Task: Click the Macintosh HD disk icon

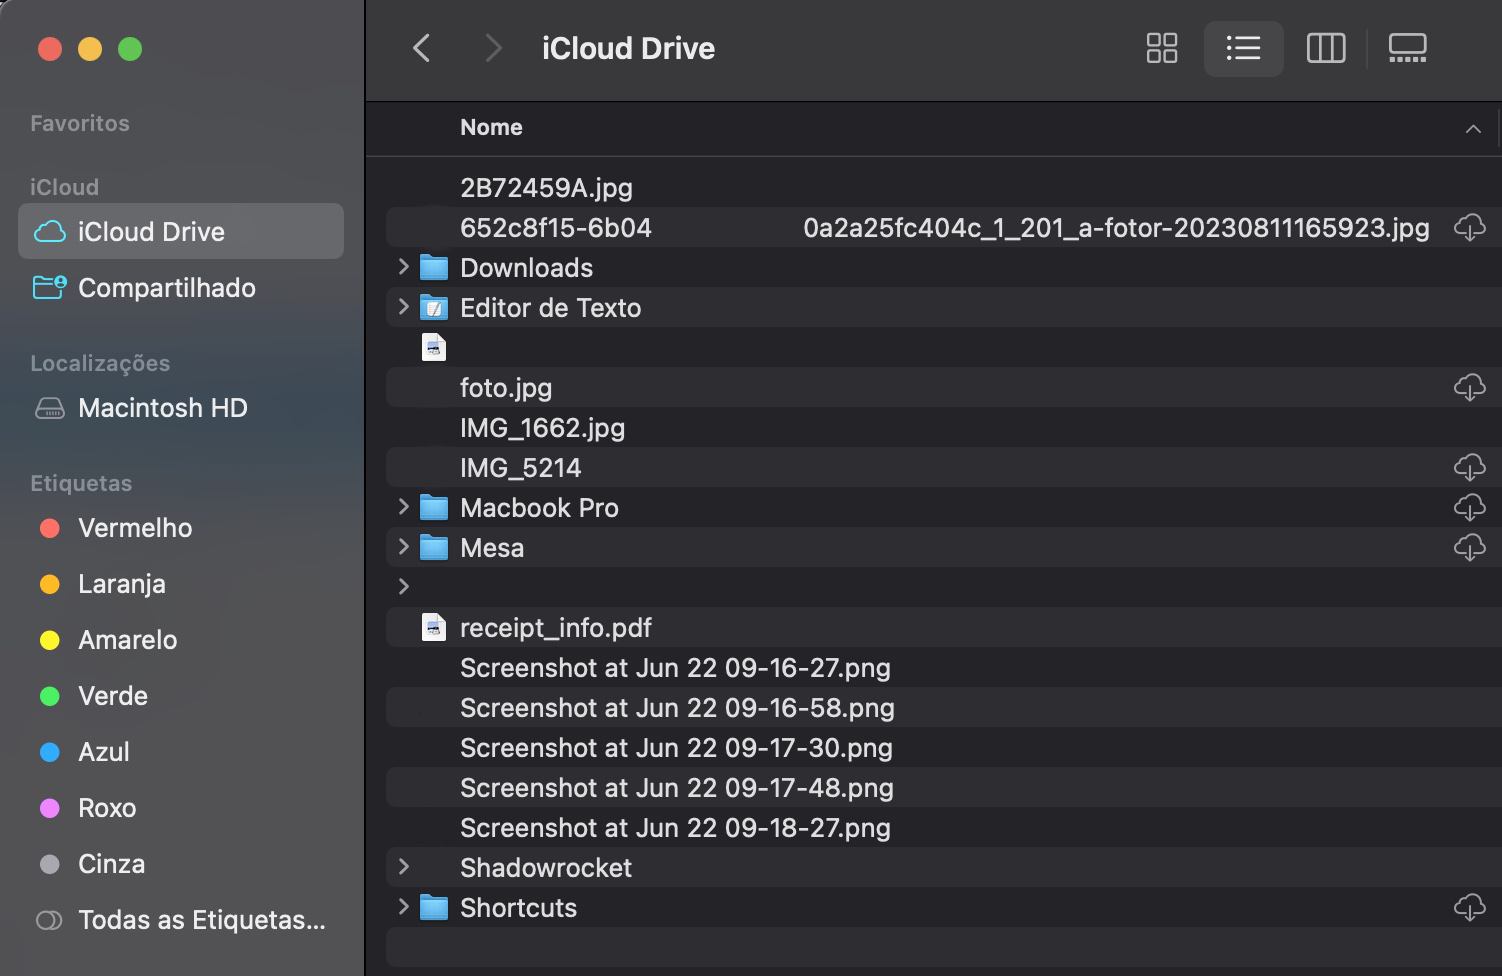Action: pos(50,408)
